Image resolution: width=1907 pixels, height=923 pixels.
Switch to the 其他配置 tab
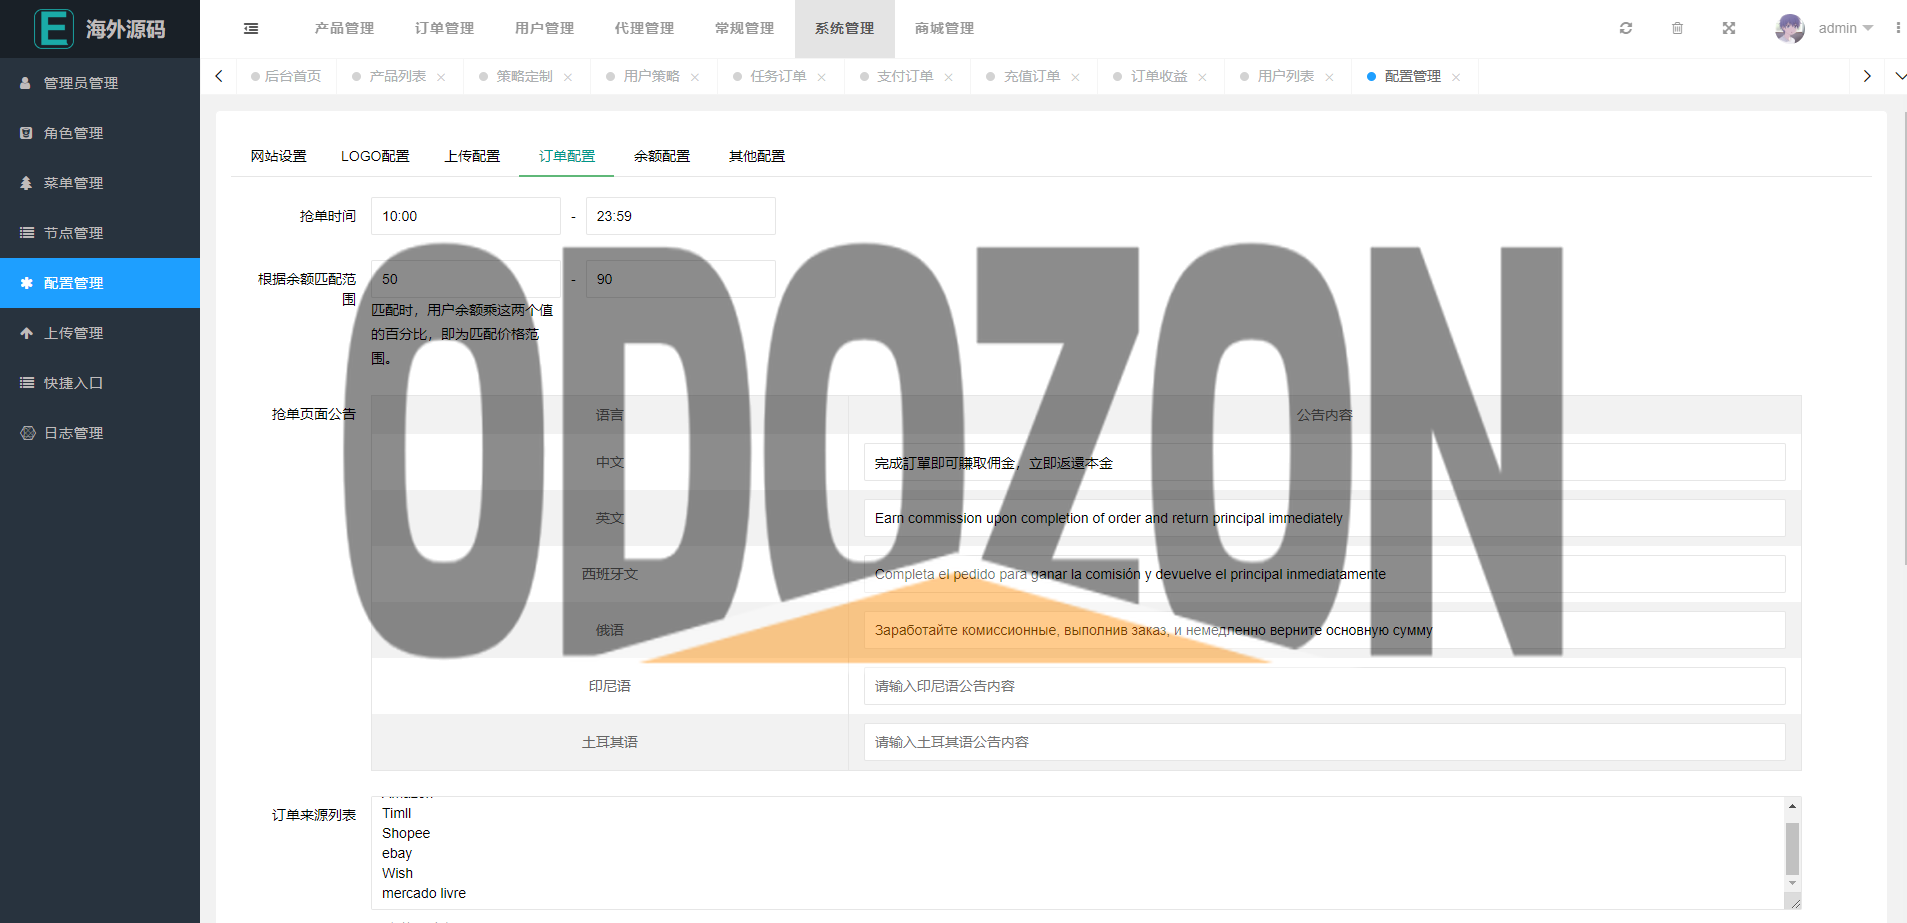point(757,156)
